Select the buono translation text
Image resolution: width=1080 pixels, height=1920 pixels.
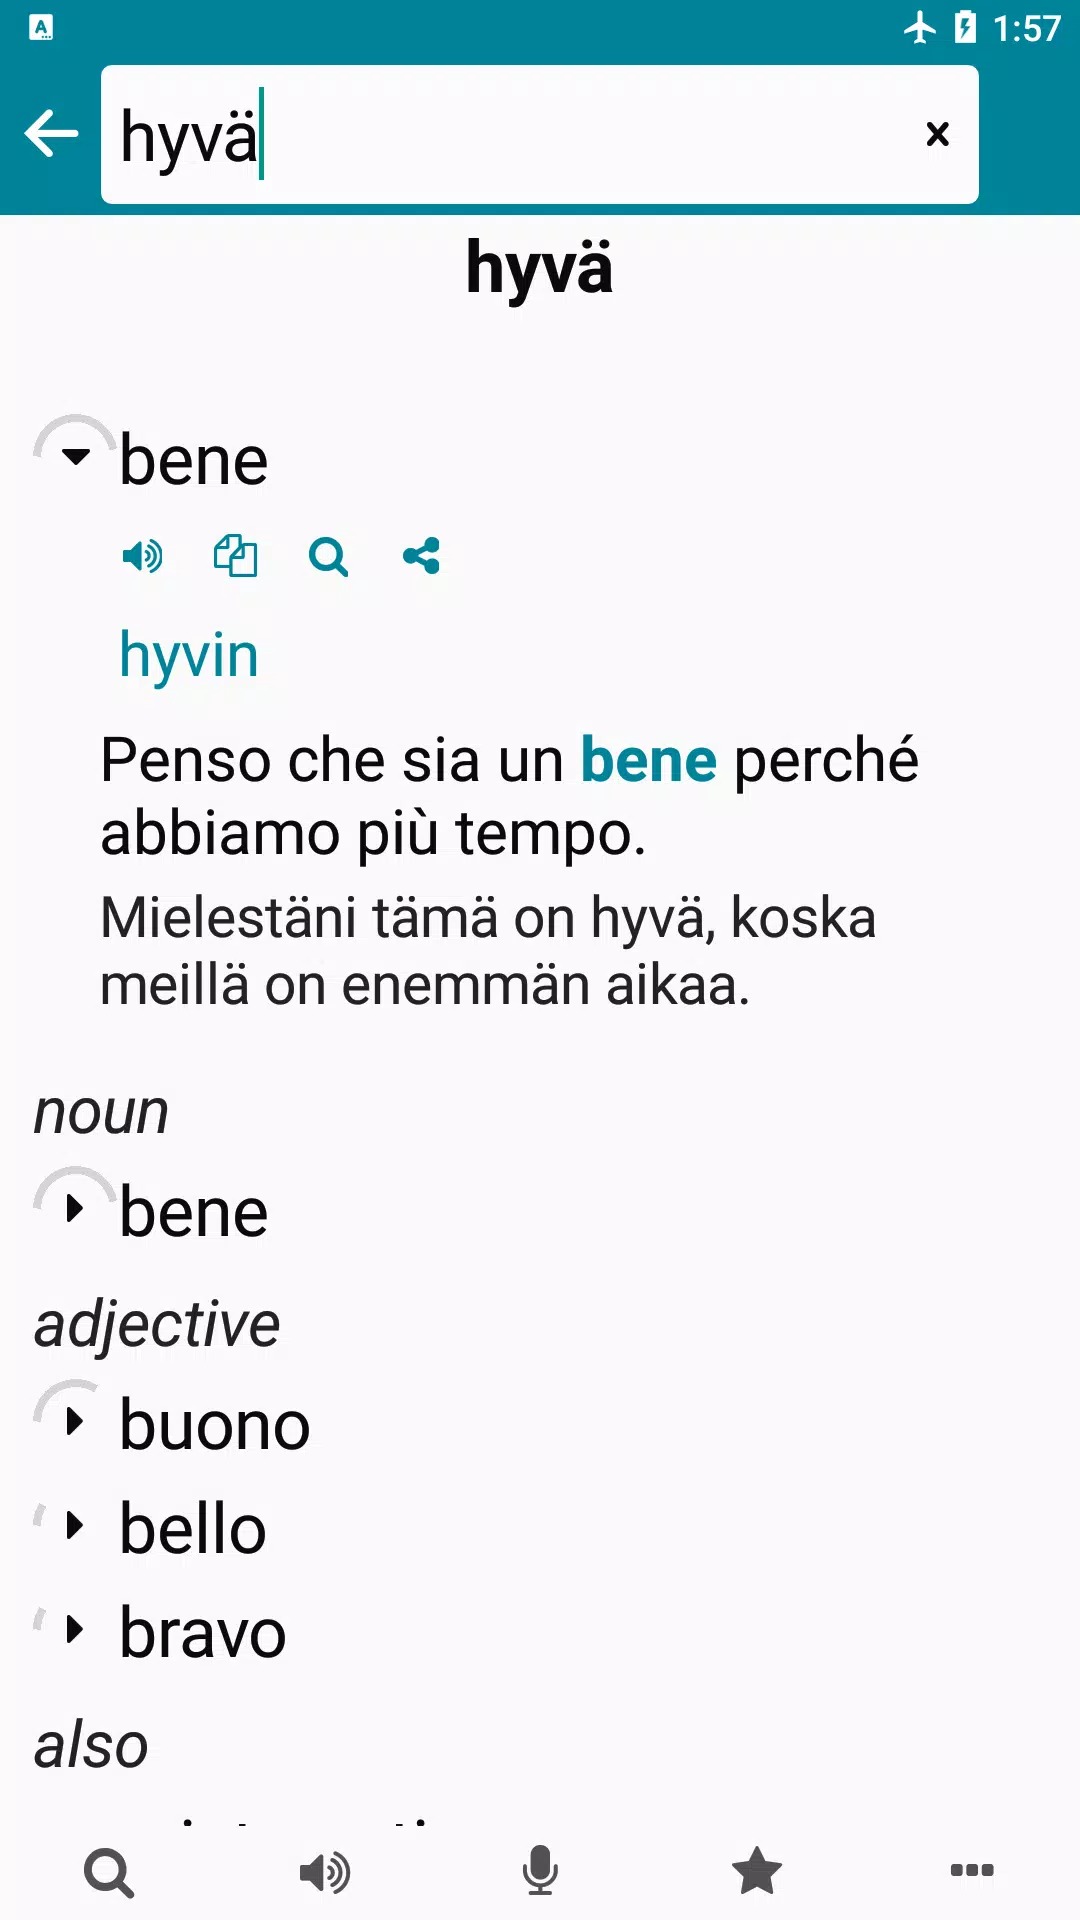(x=215, y=1425)
